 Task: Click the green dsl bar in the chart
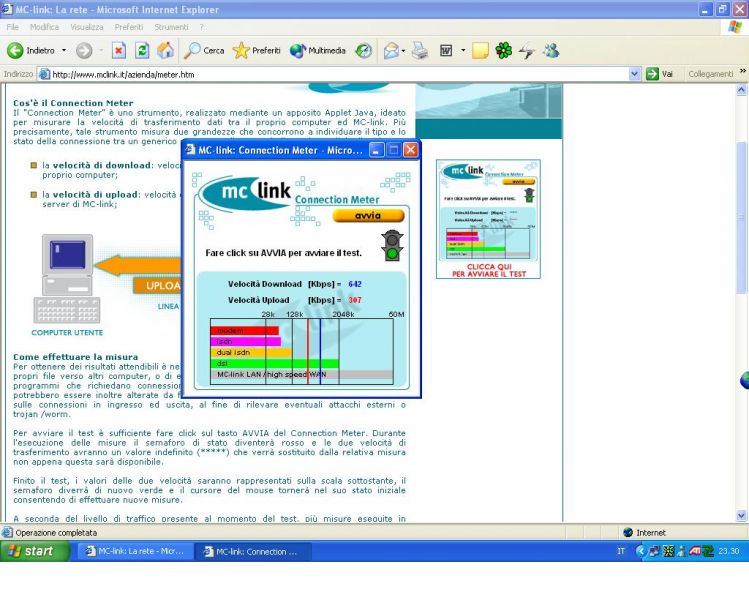[x=275, y=364]
